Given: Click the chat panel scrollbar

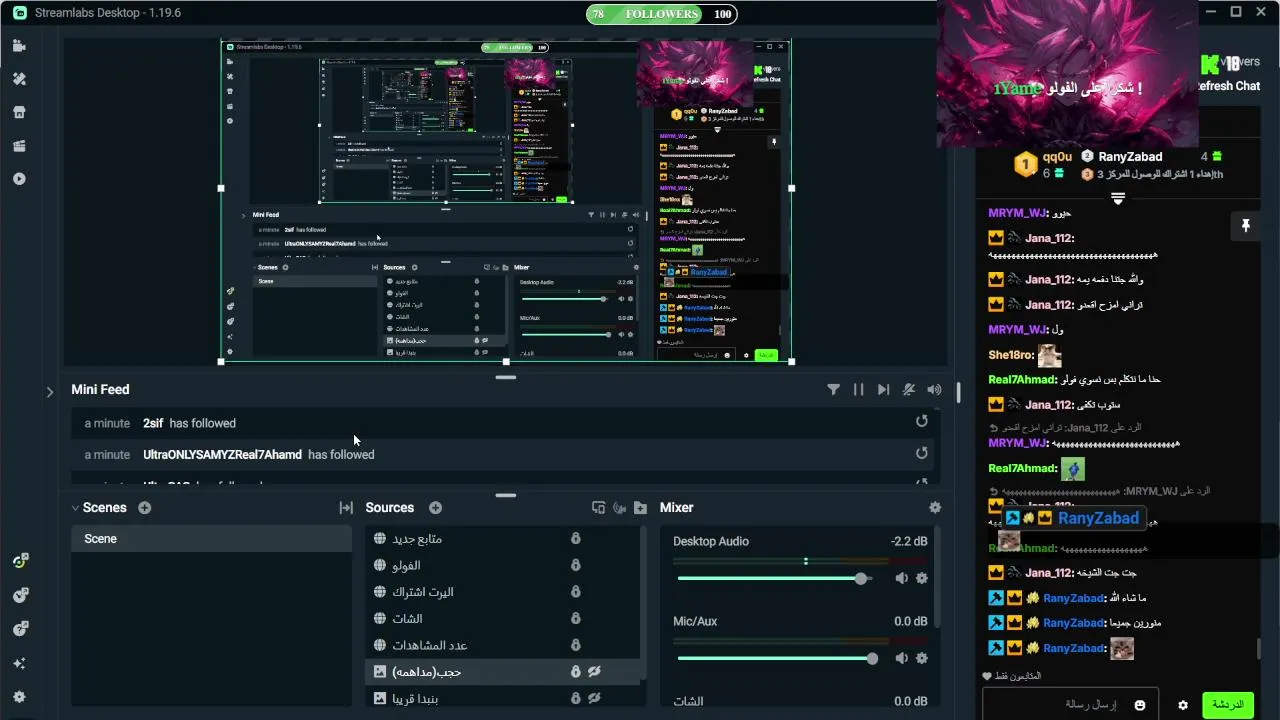Looking at the screenshot, I should click(1259, 649).
